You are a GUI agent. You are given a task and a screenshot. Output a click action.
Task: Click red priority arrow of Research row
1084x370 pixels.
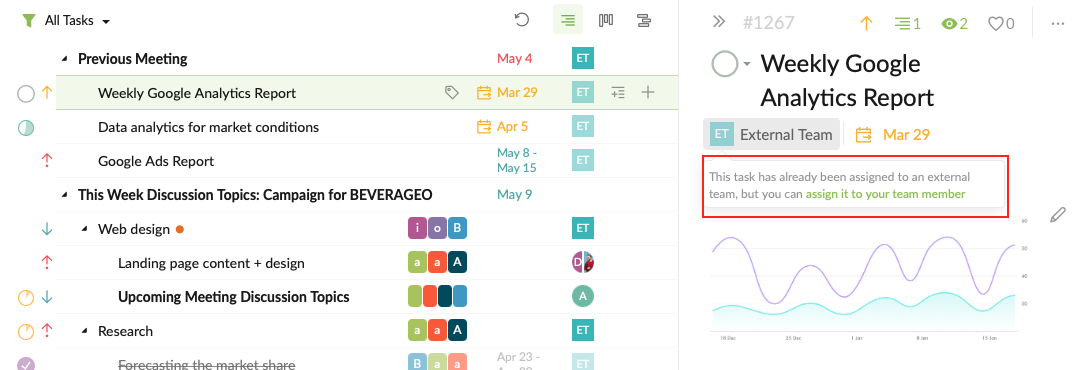point(47,331)
